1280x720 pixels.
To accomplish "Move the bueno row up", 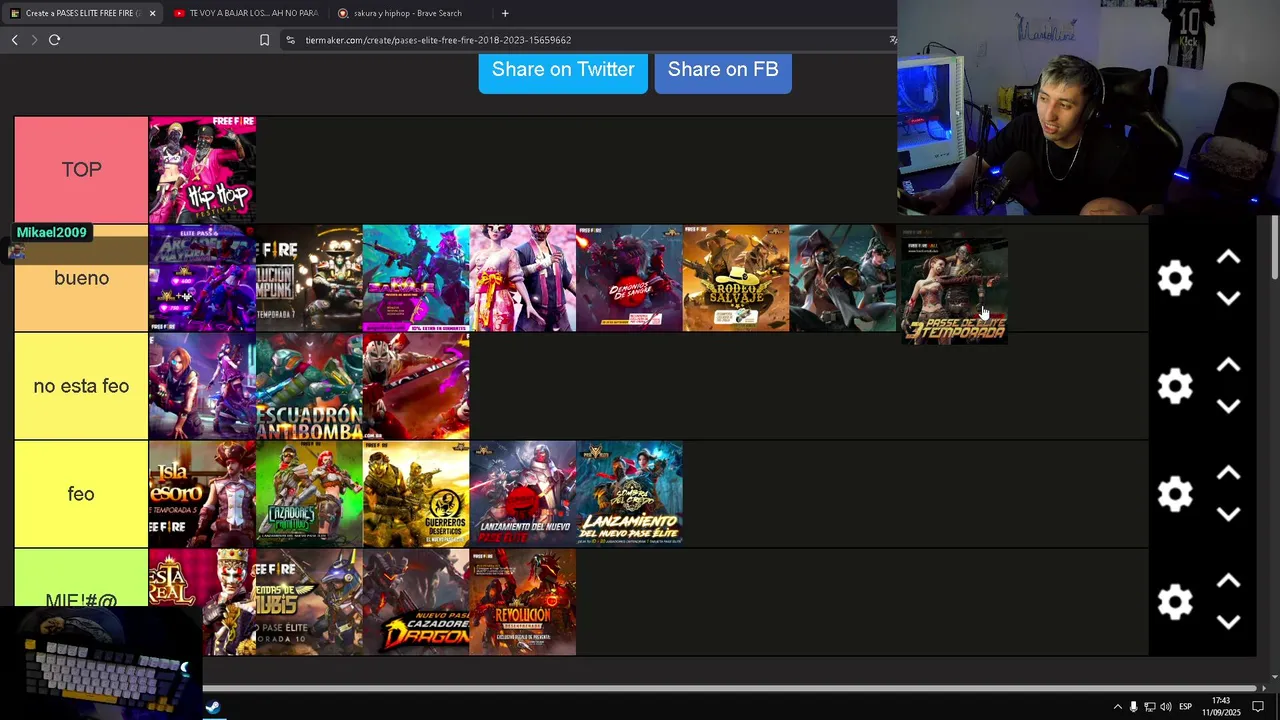I will click(x=1228, y=258).
